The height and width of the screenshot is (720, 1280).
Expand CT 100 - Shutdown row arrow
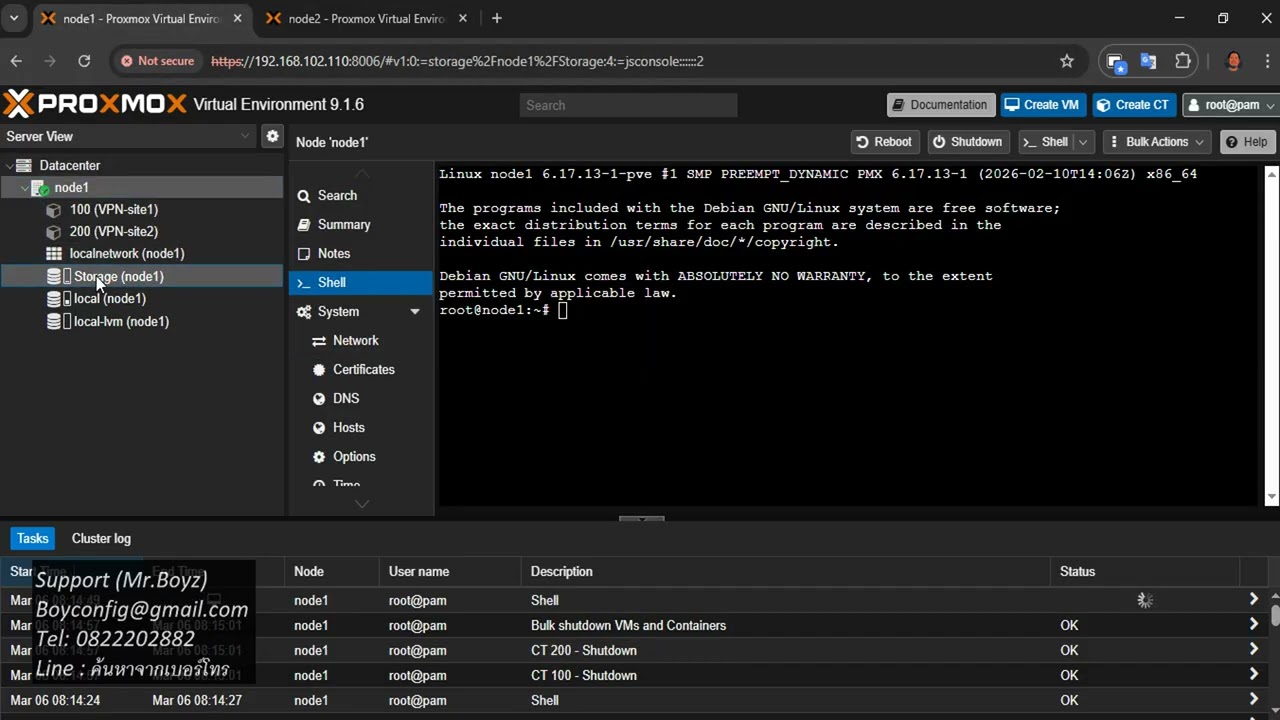1253,675
